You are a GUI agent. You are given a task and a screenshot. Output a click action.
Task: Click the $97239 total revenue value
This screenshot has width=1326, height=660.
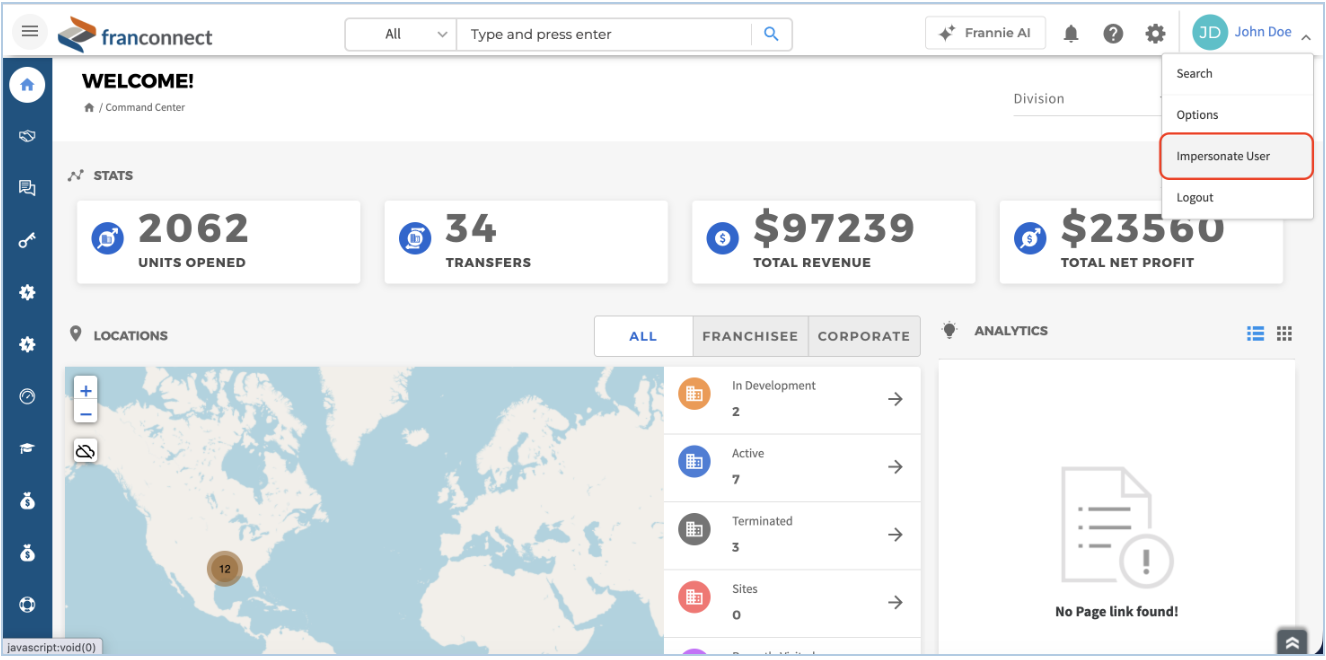834,228
